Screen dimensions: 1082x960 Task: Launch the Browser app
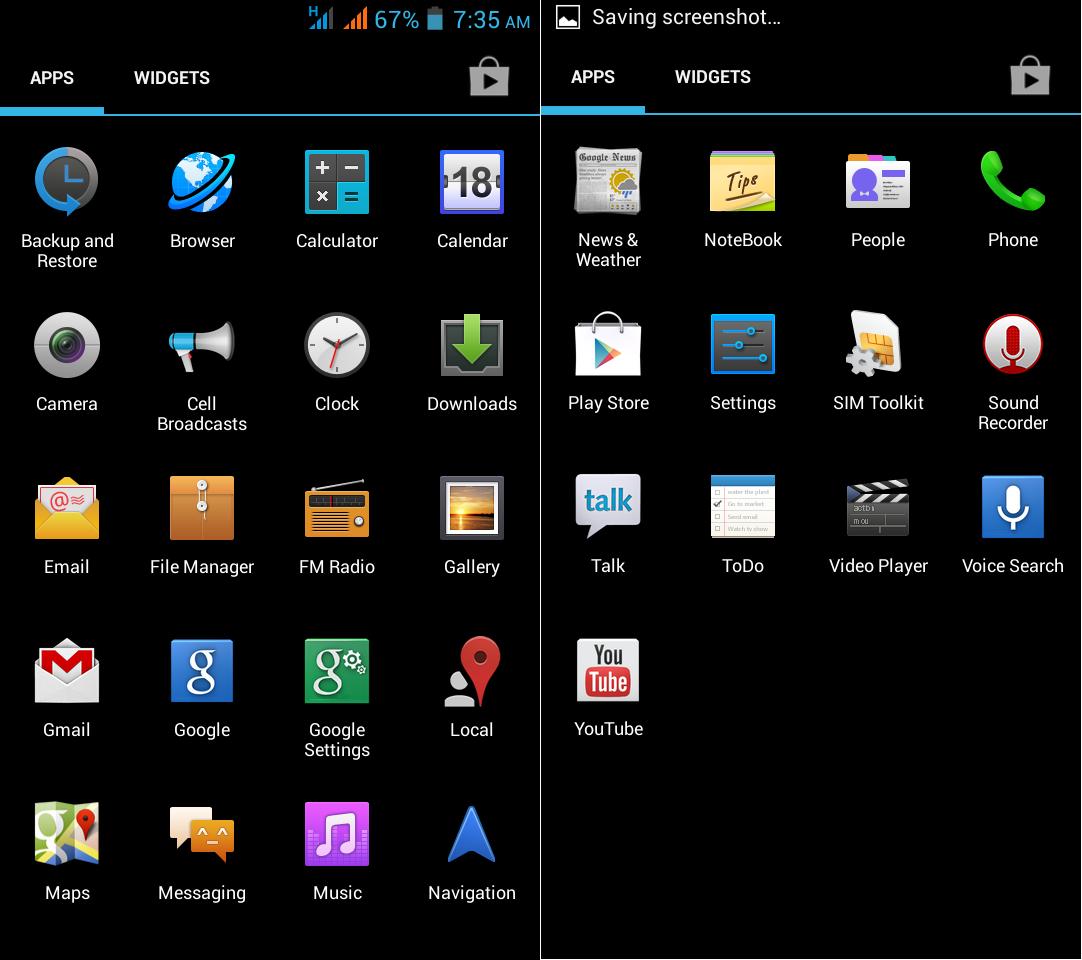pos(201,182)
